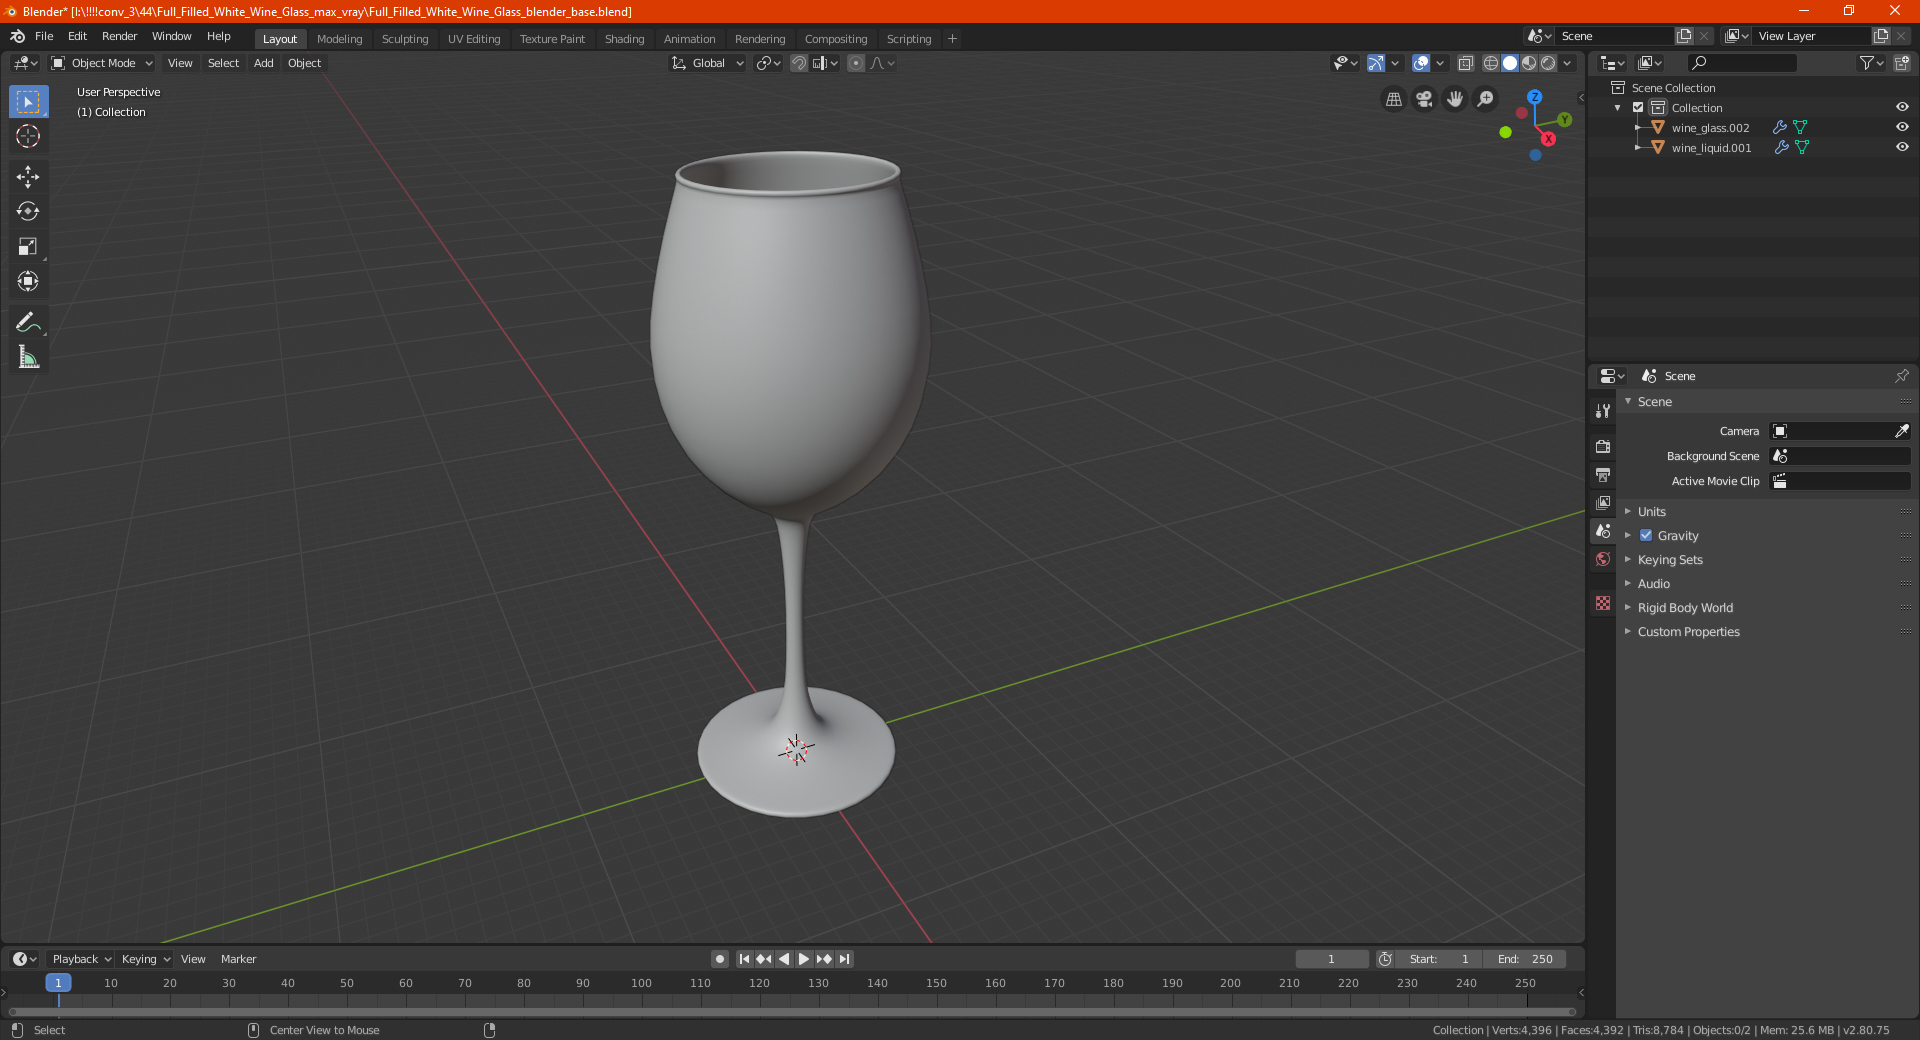Open Texture properties tab
The height and width of the screenshot is (1040, 1920).
(1603, 603)
